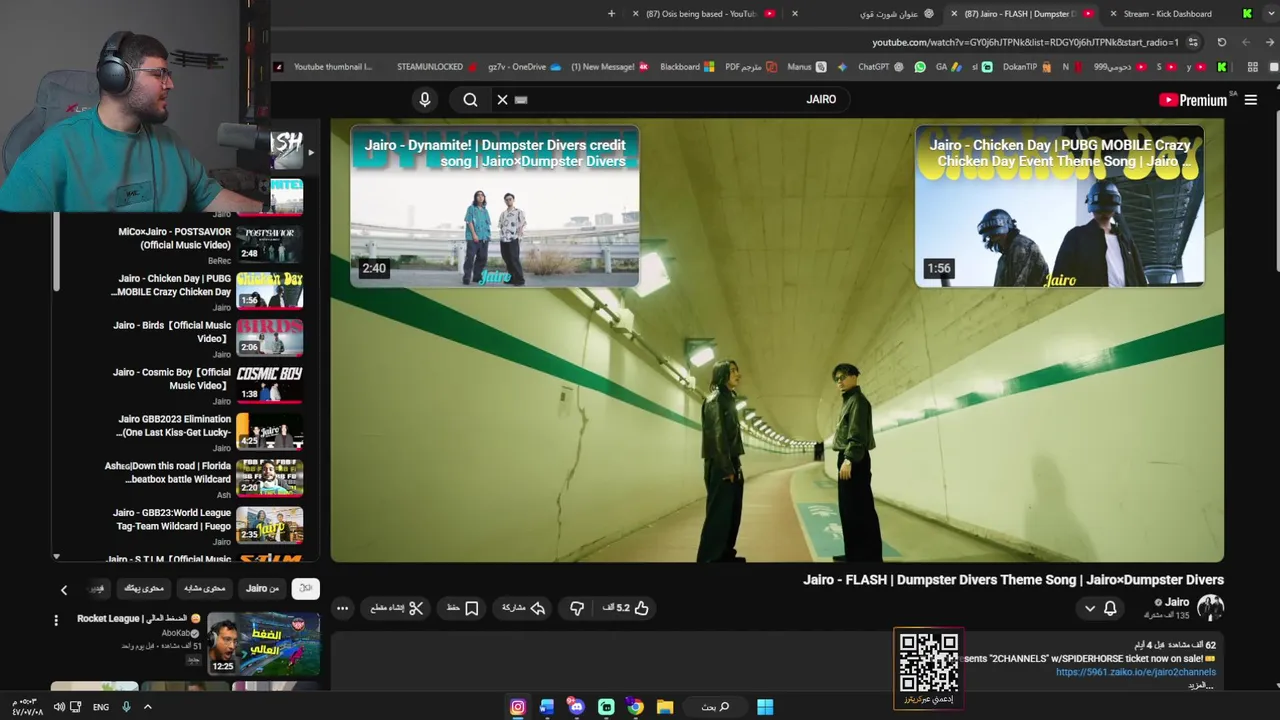Open the DokanTIP bookmark
Screen dimensions: 1280x720
click(1027, 67)
